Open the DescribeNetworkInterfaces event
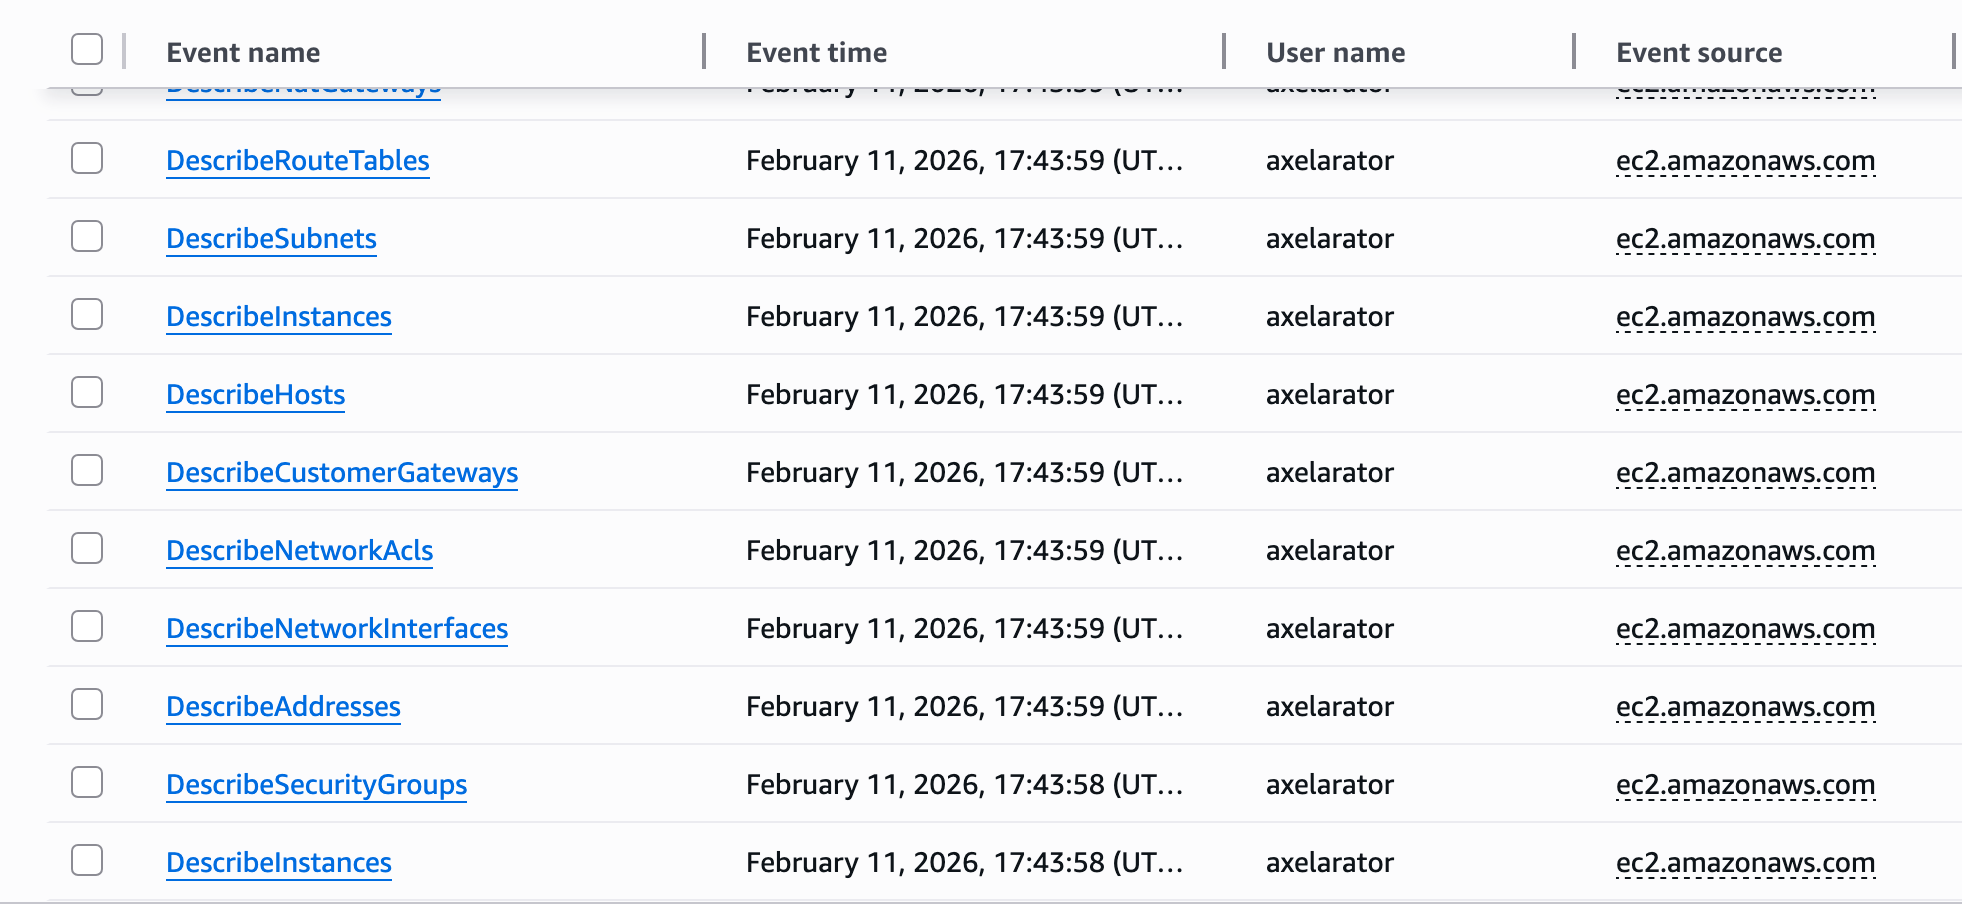 point(337,629)
